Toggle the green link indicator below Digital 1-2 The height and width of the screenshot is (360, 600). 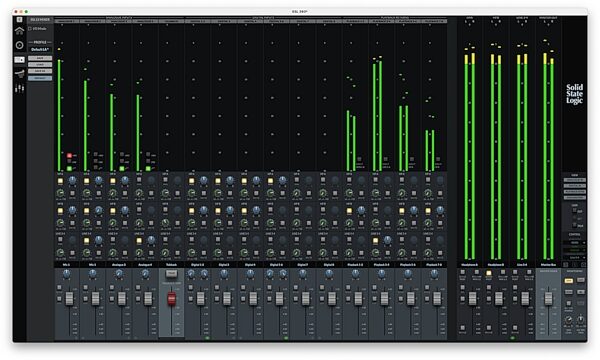pyautogui.click(x=207, y=338)
